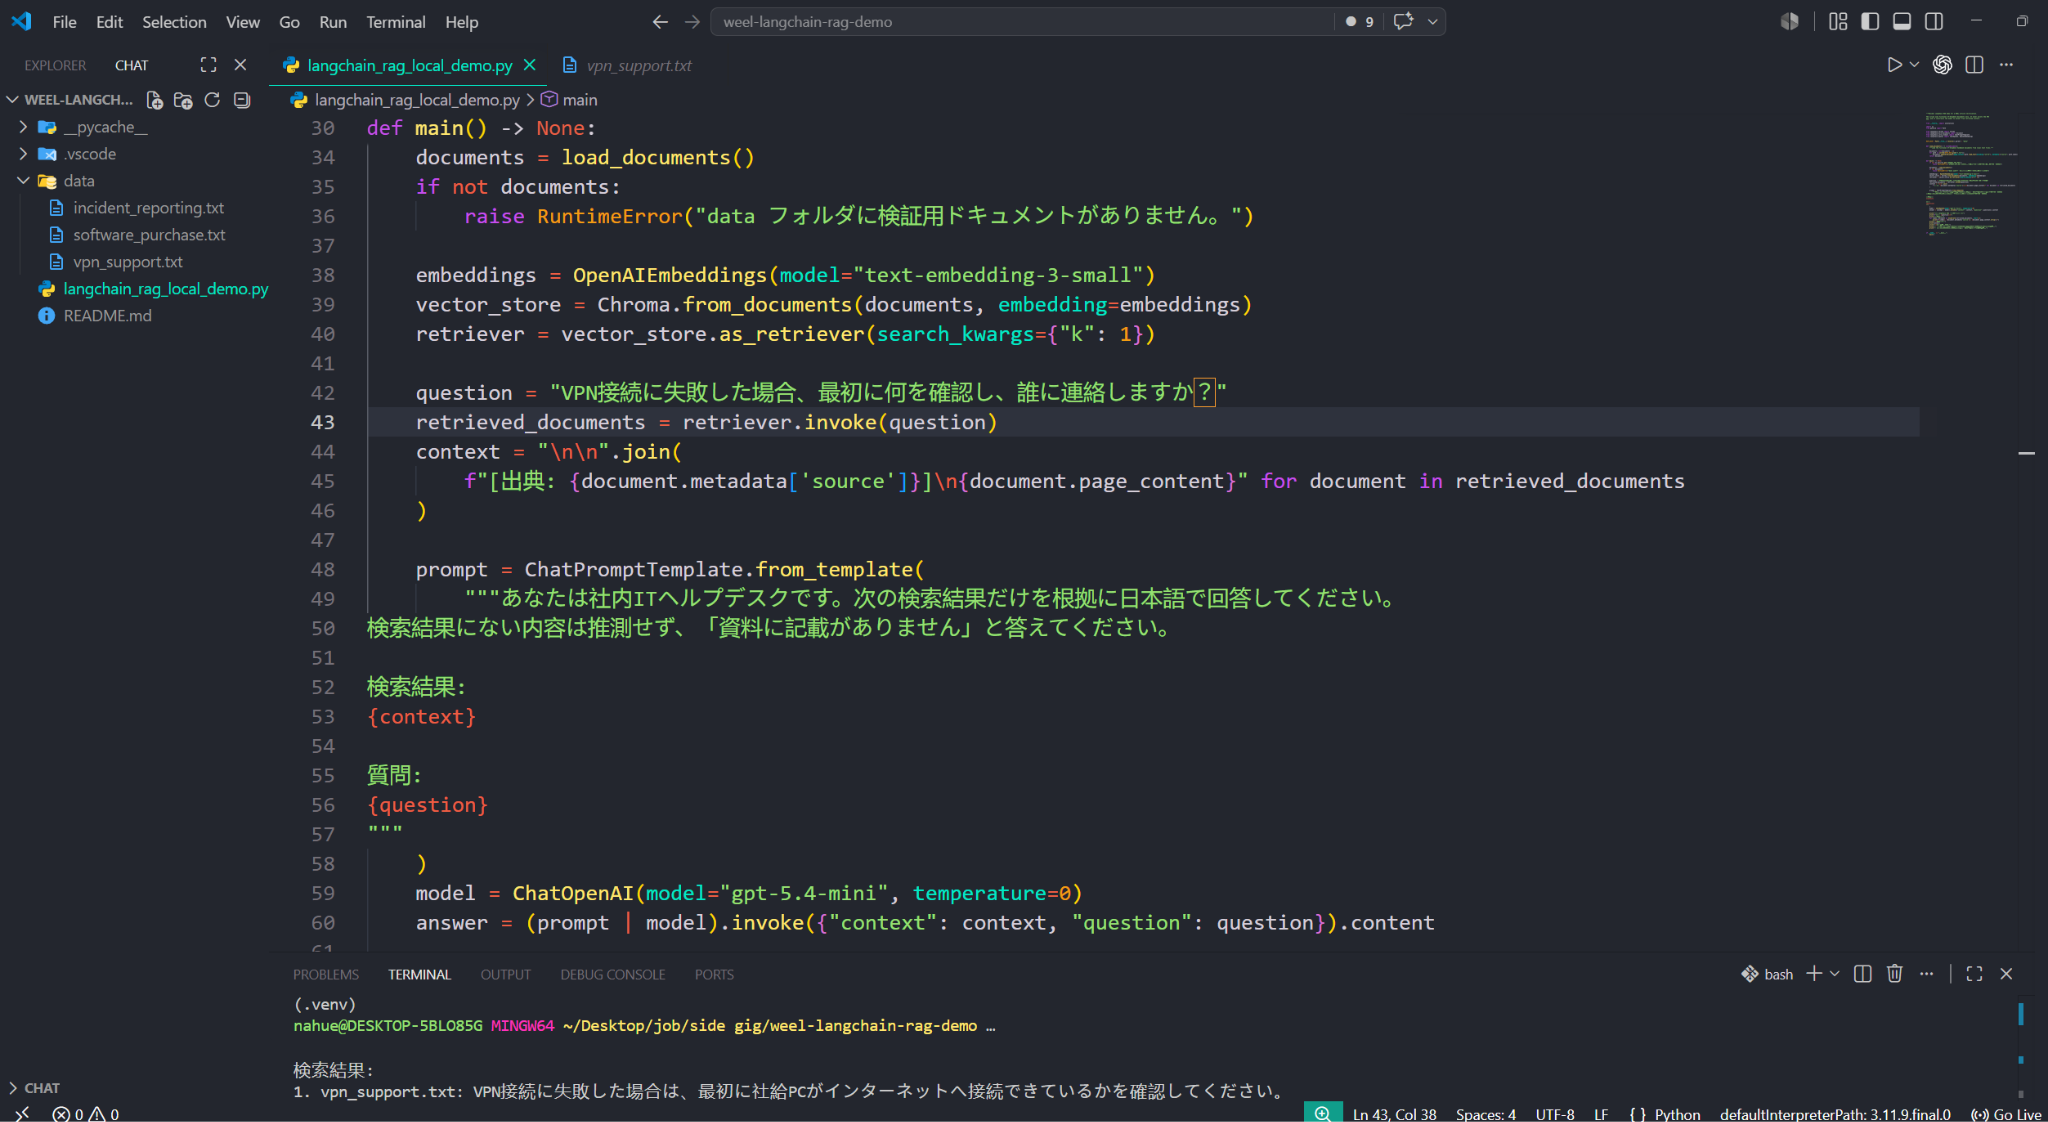
Task: Go back in navigation history
Action: (660, 21)
